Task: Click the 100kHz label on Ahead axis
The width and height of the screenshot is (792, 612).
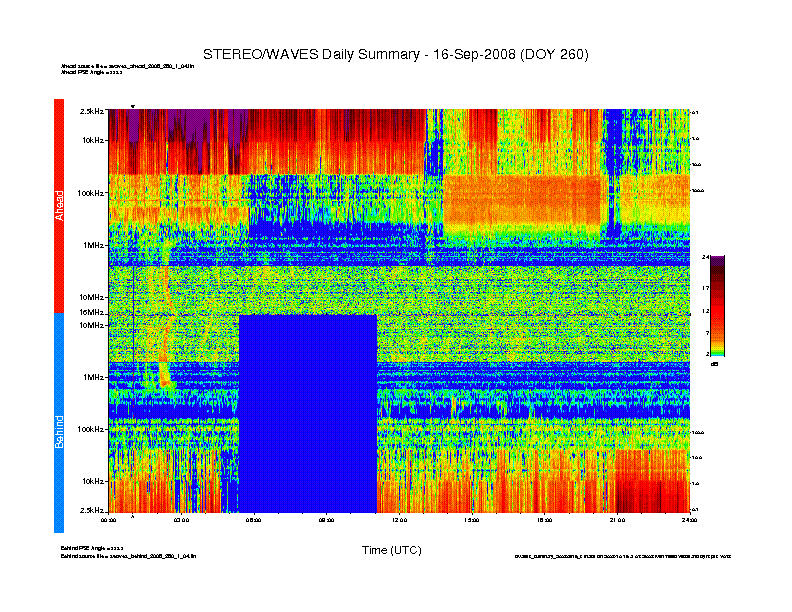Action: click(x=91, y=193)
